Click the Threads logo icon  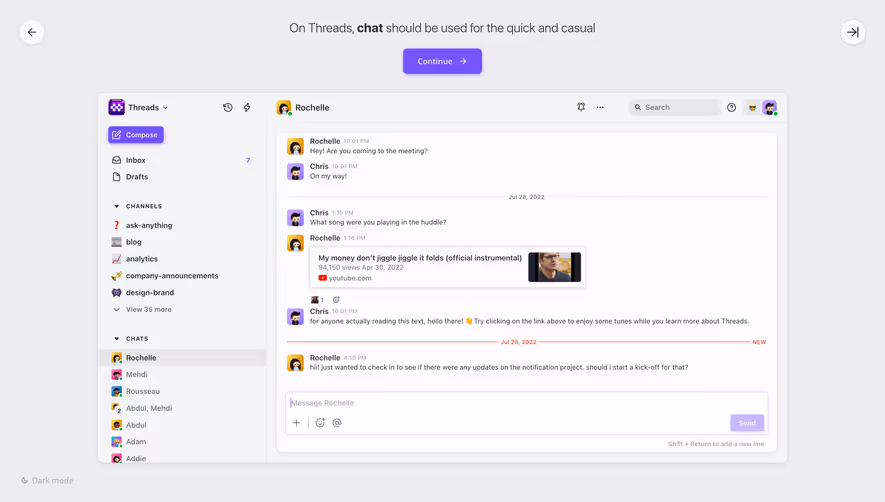(116, 107)
